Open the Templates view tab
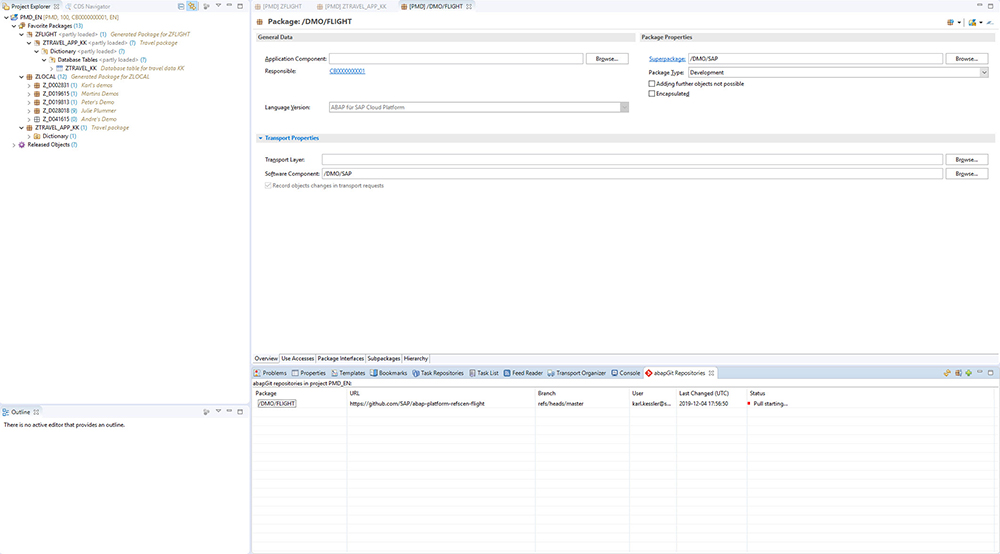The height and width of the screenshot is (554, 1000). click(x=348, y=373)
